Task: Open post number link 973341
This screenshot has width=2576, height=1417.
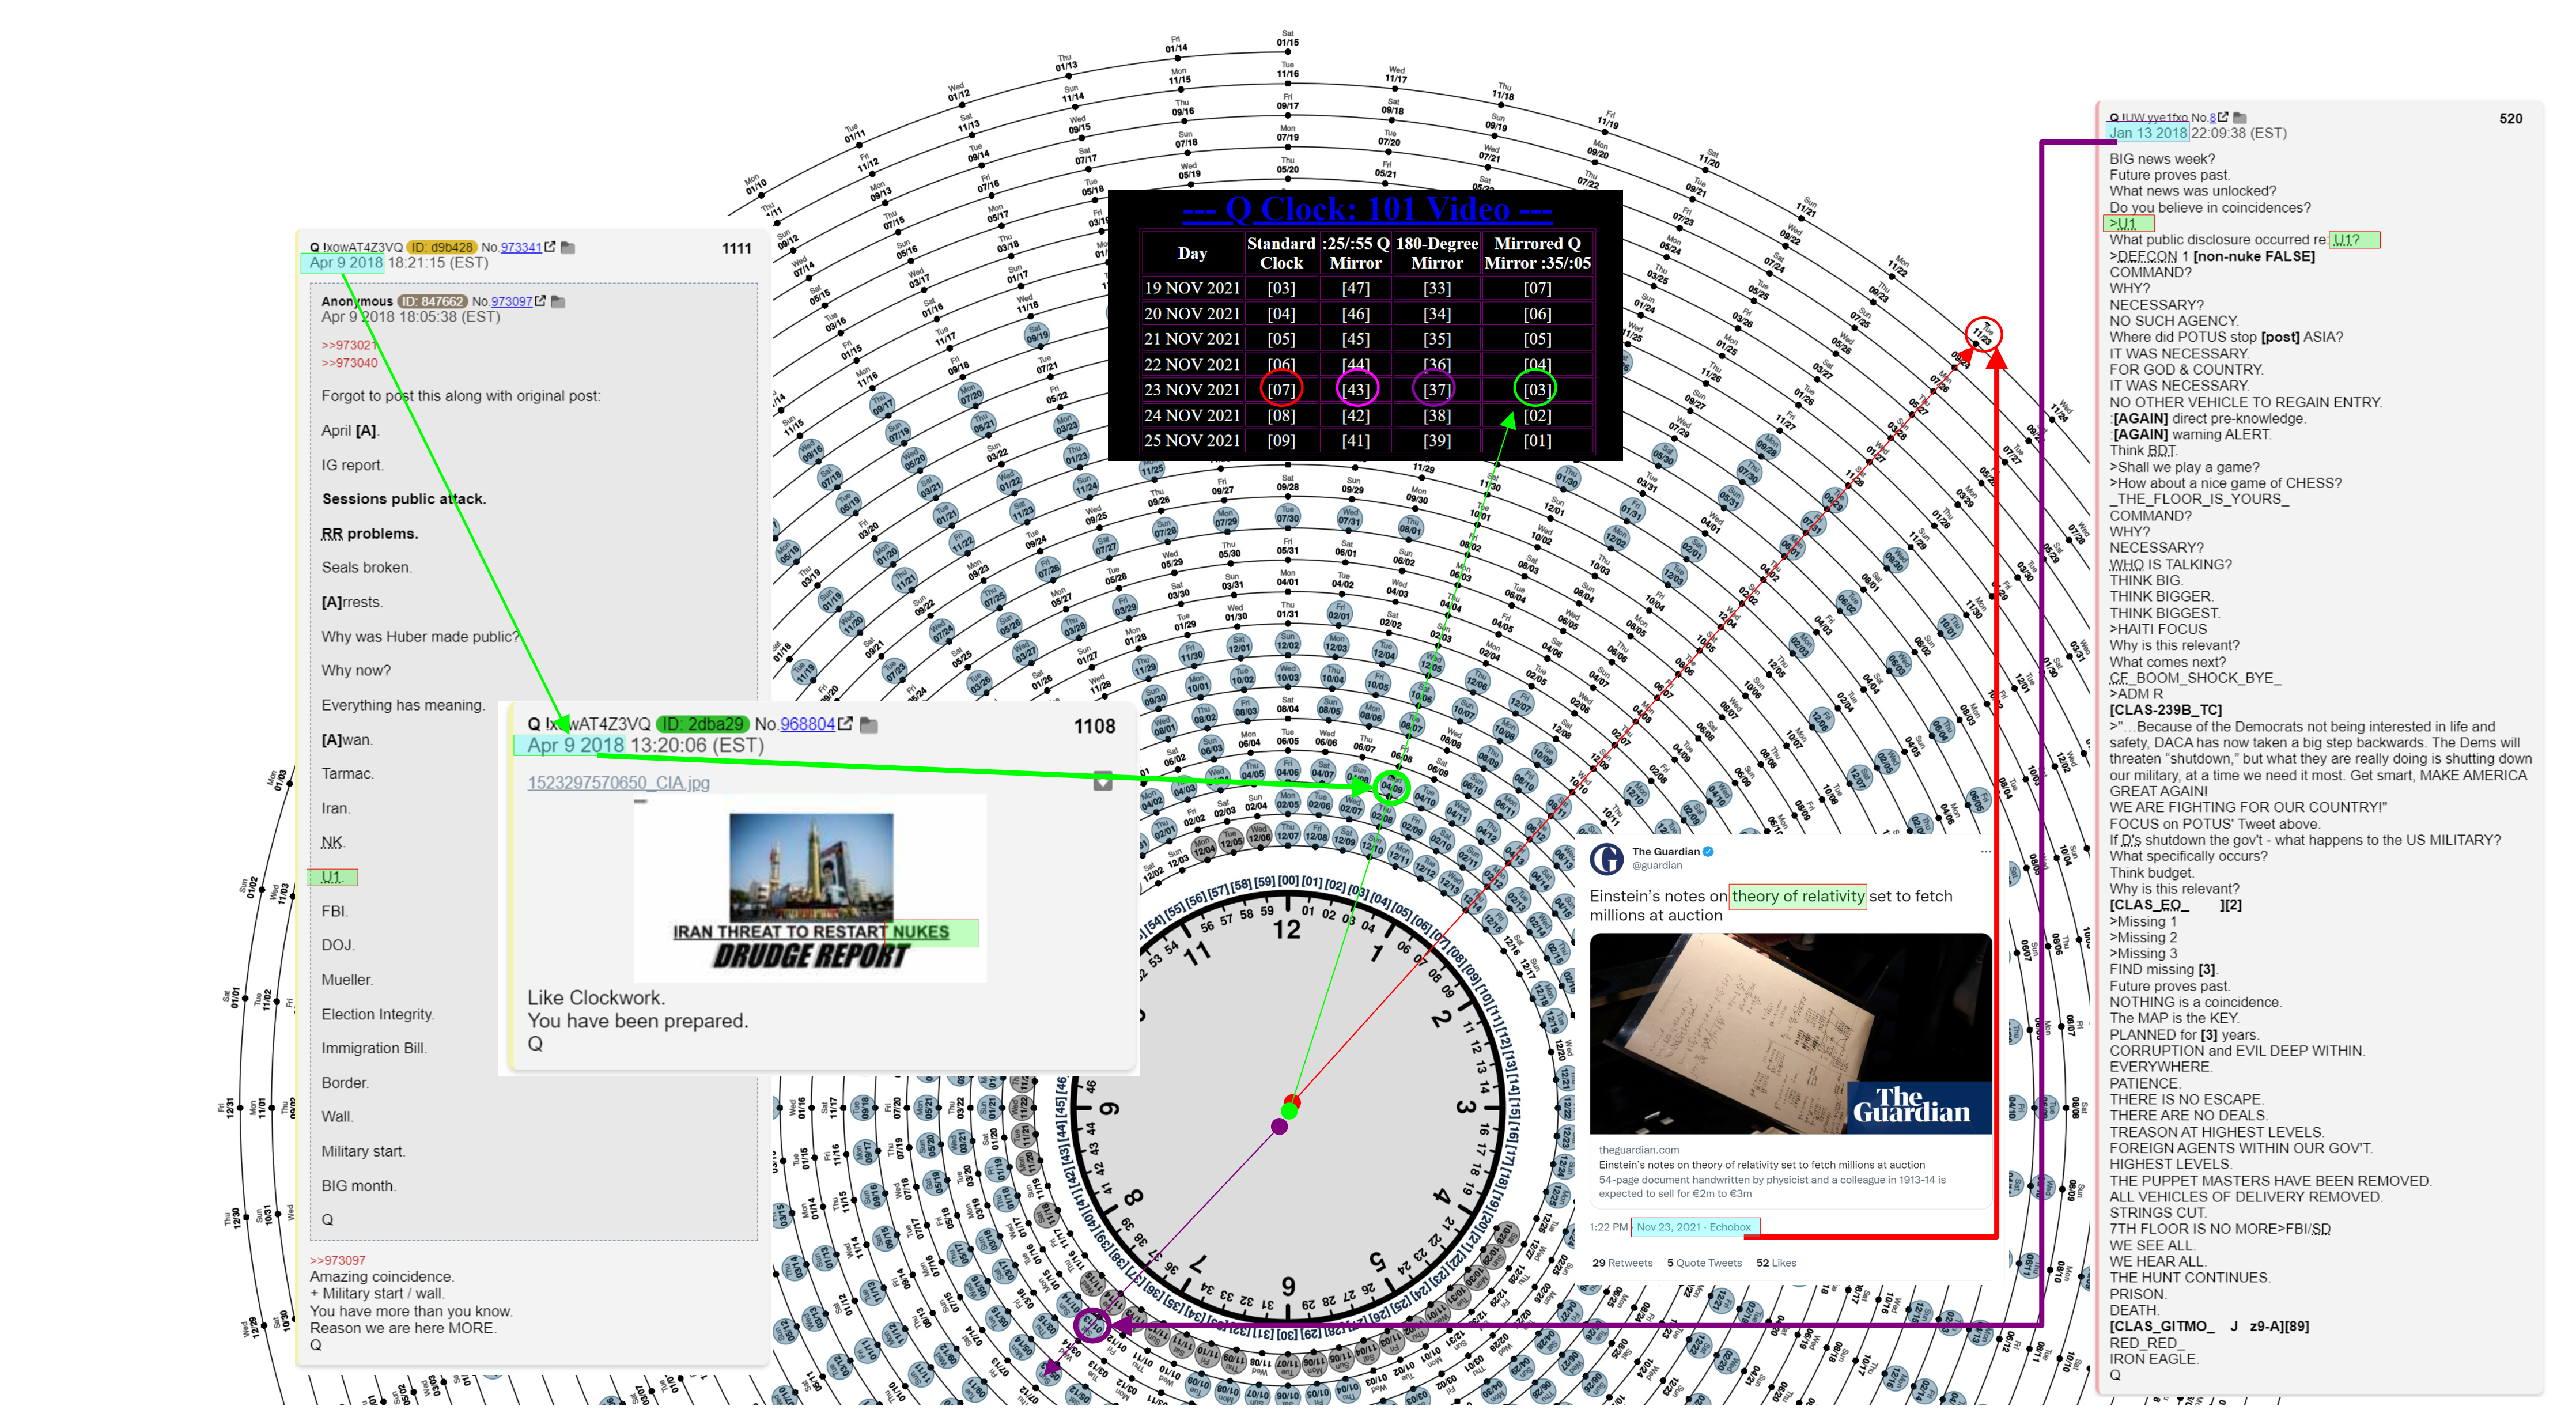Action: (x=521, y=247)
